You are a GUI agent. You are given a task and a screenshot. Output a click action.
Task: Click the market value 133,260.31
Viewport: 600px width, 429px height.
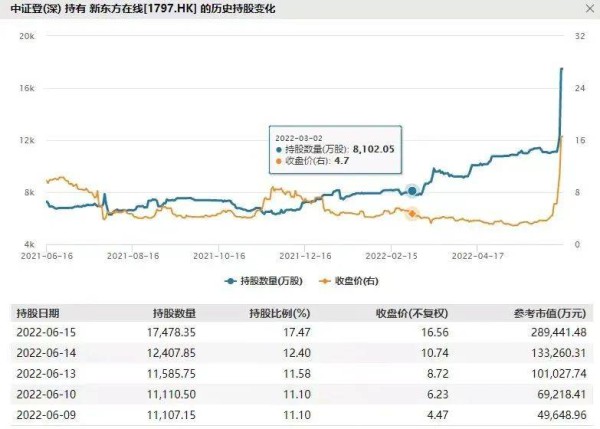[x=558, y=353]
